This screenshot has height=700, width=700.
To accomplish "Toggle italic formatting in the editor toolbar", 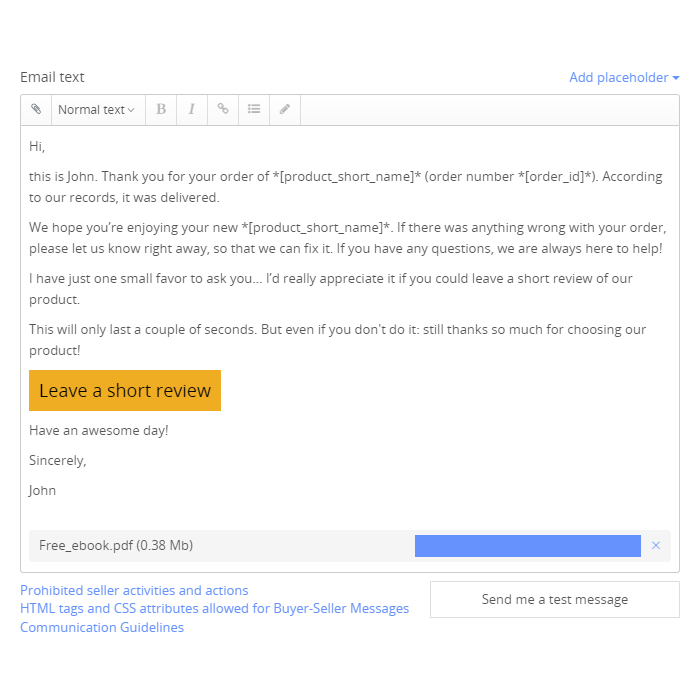I will click(x=191, y=110).
